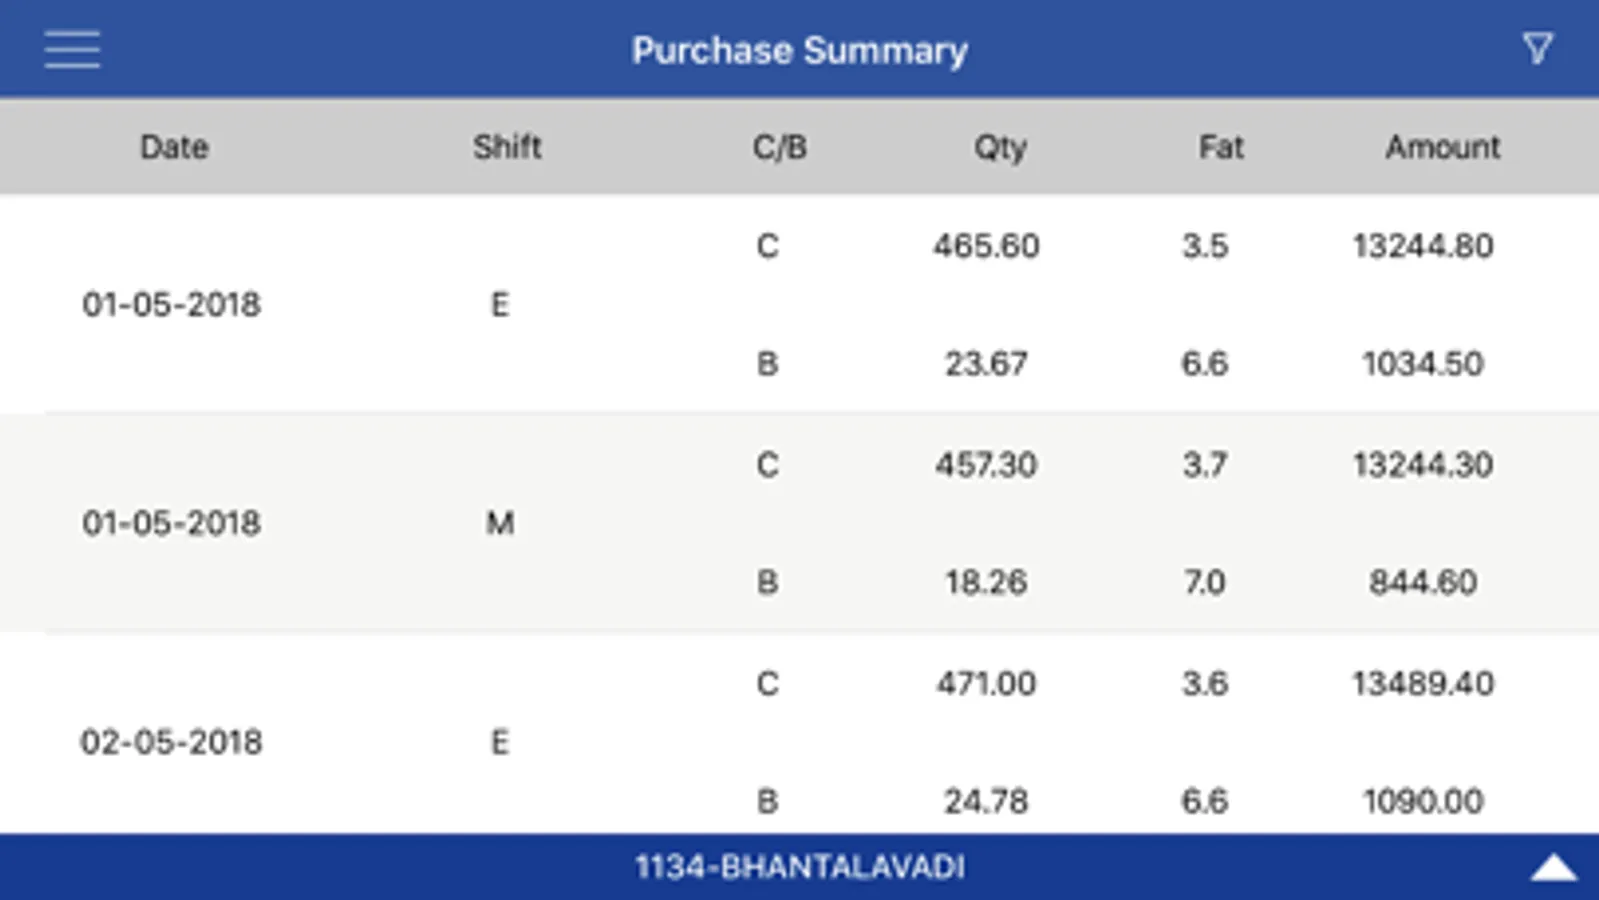Click the Shift column header

pos(507,147)
